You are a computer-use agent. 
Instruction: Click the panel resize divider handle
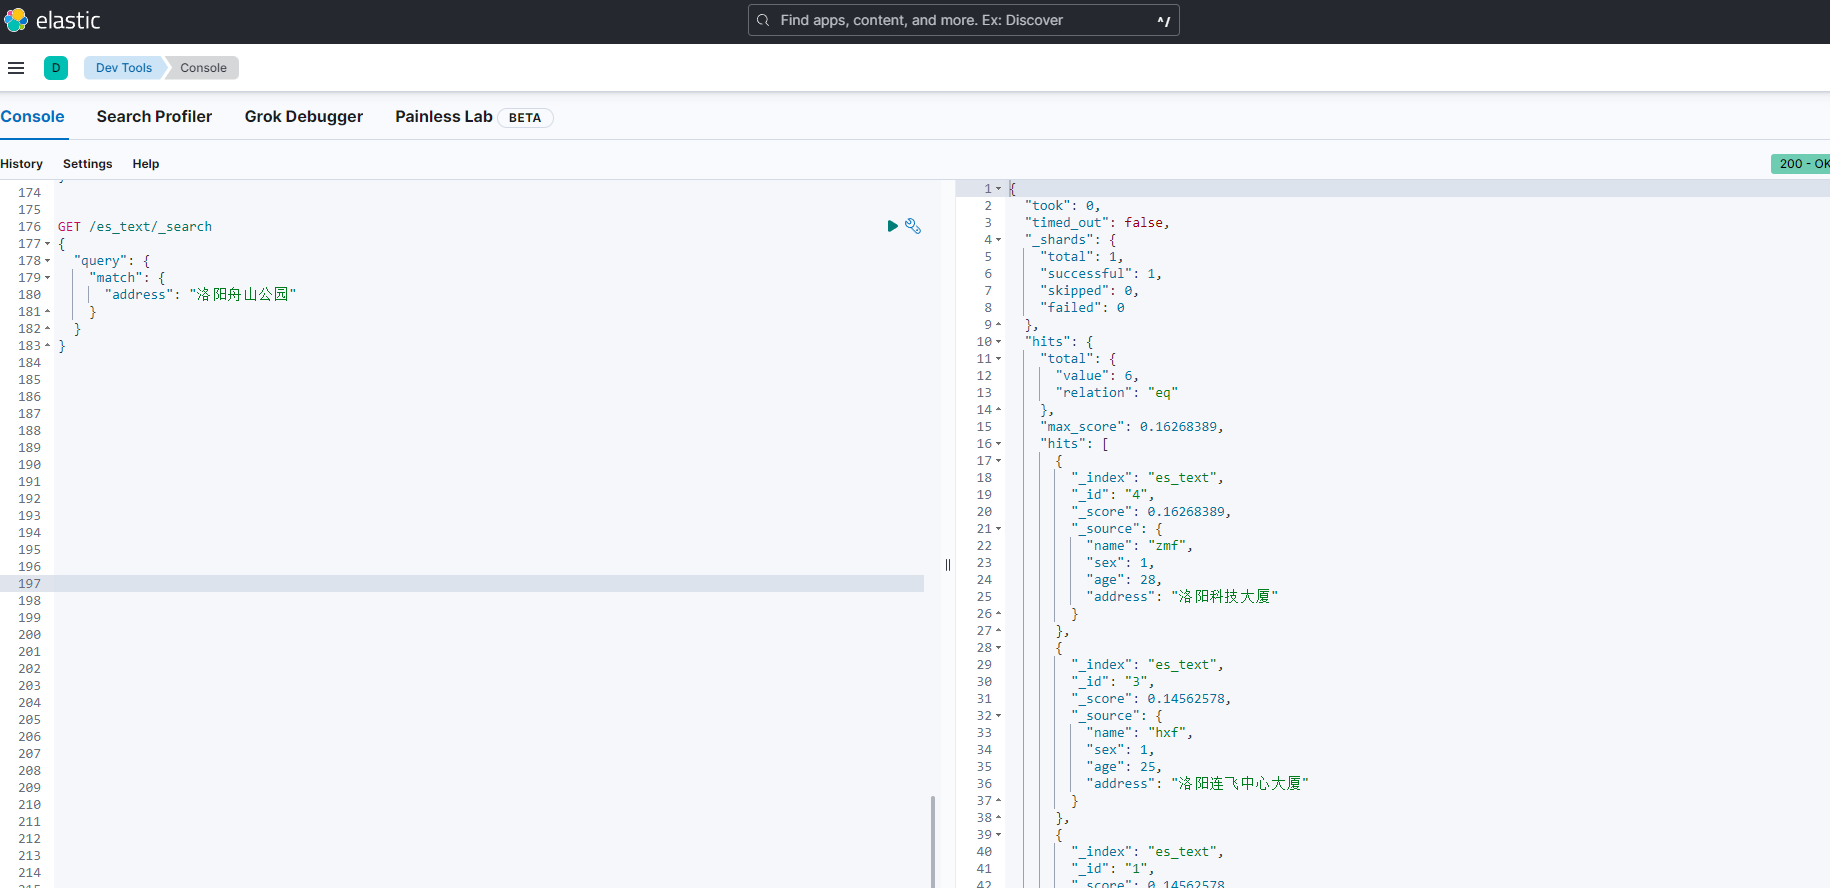pyautogui.click(x=948, y=565)
